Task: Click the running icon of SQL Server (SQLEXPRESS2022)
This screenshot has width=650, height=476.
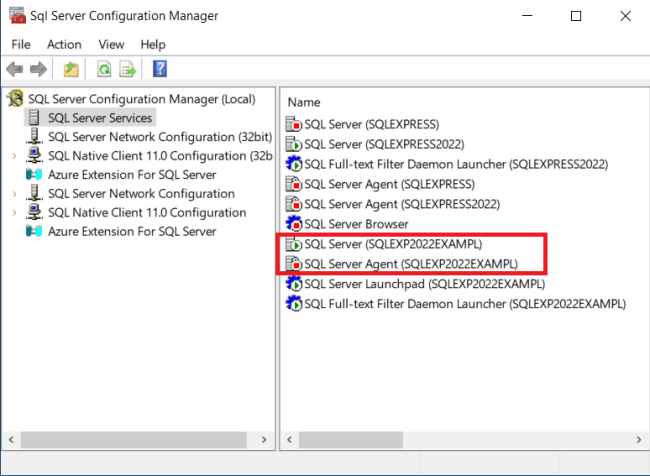Action: tap(293, 144)
